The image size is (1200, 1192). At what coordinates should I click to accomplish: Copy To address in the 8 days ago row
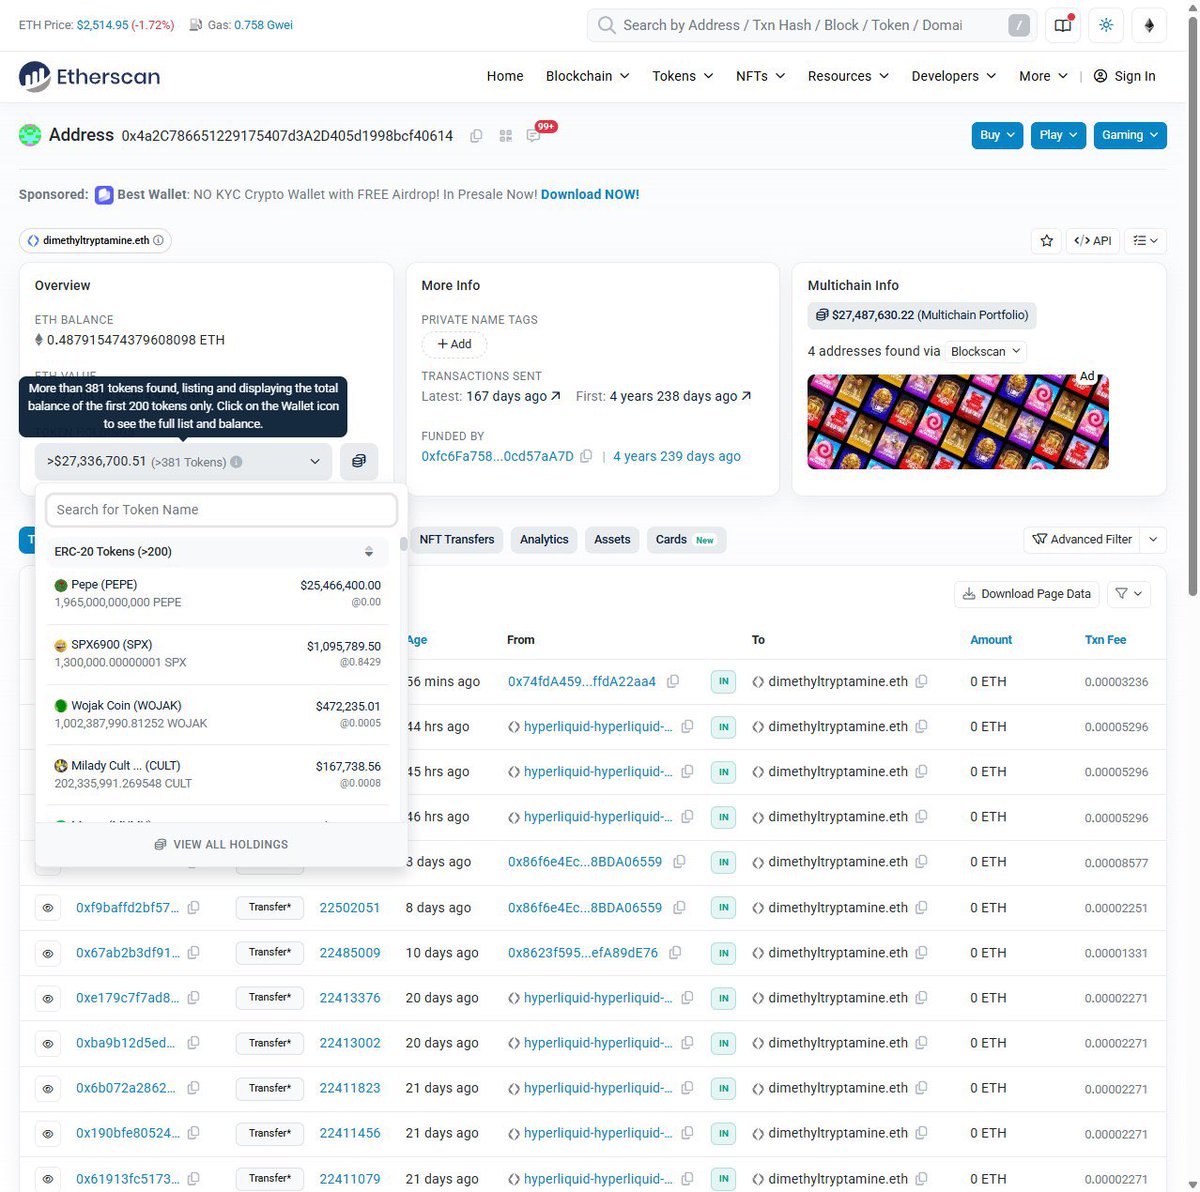pos(921,908)
